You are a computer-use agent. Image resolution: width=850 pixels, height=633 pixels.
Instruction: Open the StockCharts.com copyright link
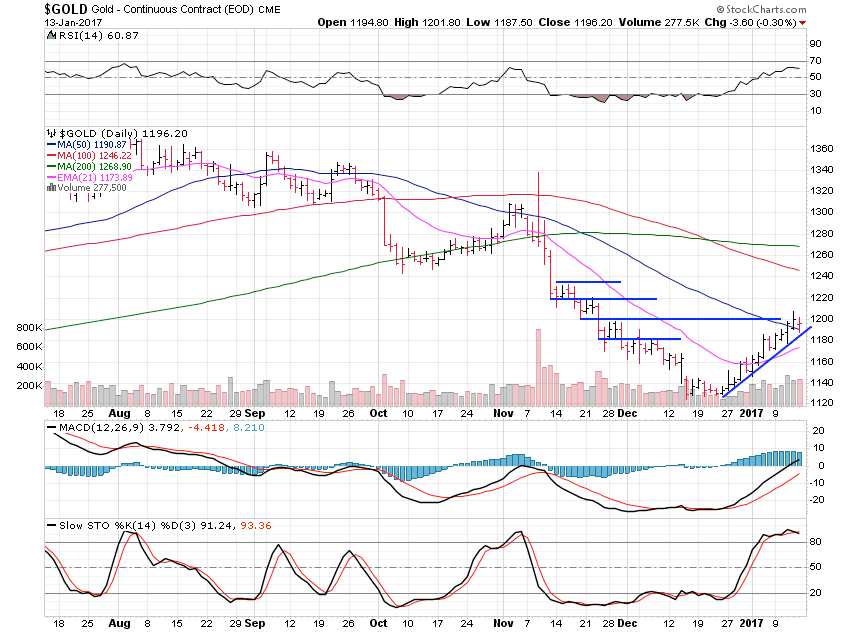click(762, 9)
